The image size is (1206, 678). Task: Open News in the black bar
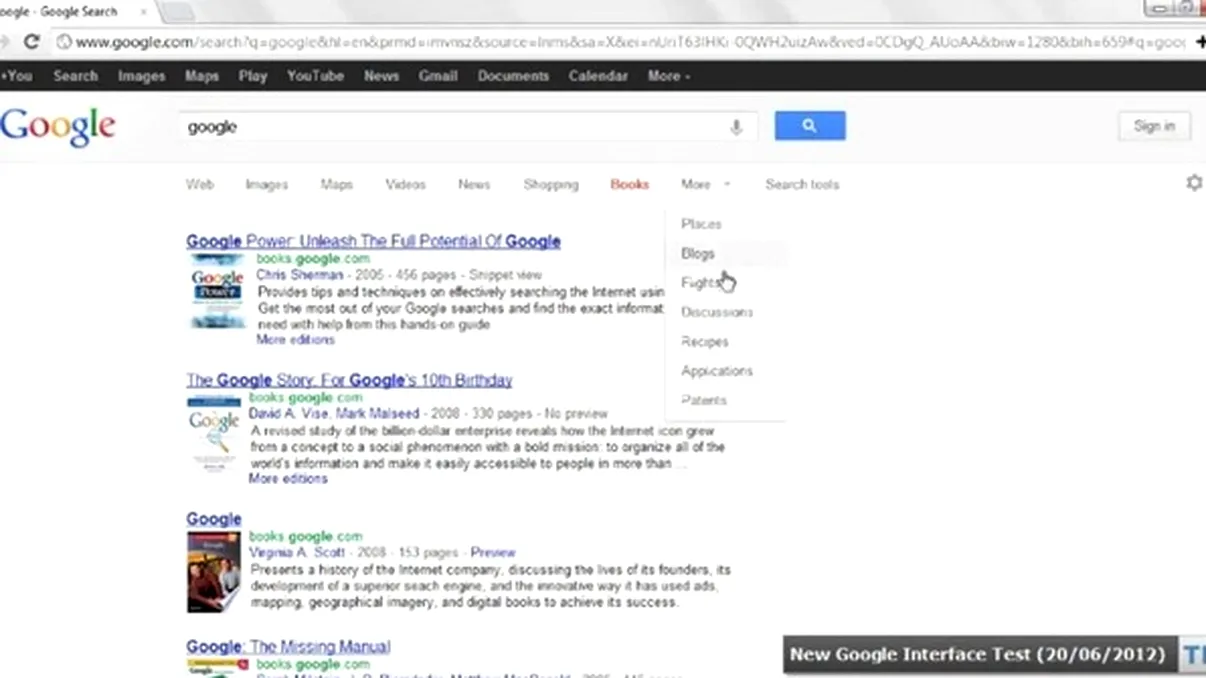(x=381, y=76)
